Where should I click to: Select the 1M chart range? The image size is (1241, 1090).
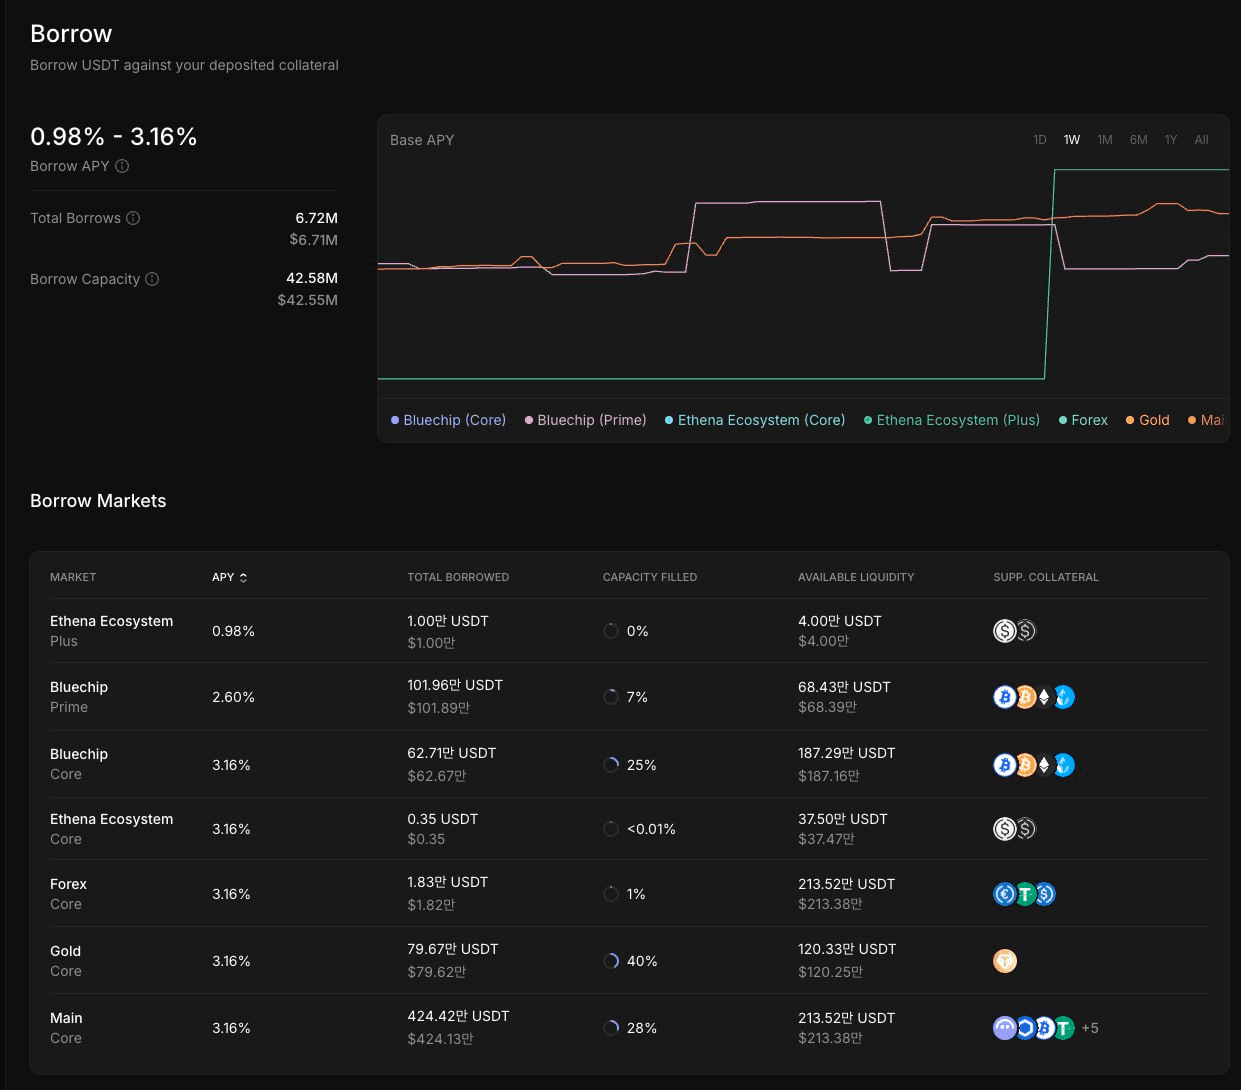tap(1105, 140)
